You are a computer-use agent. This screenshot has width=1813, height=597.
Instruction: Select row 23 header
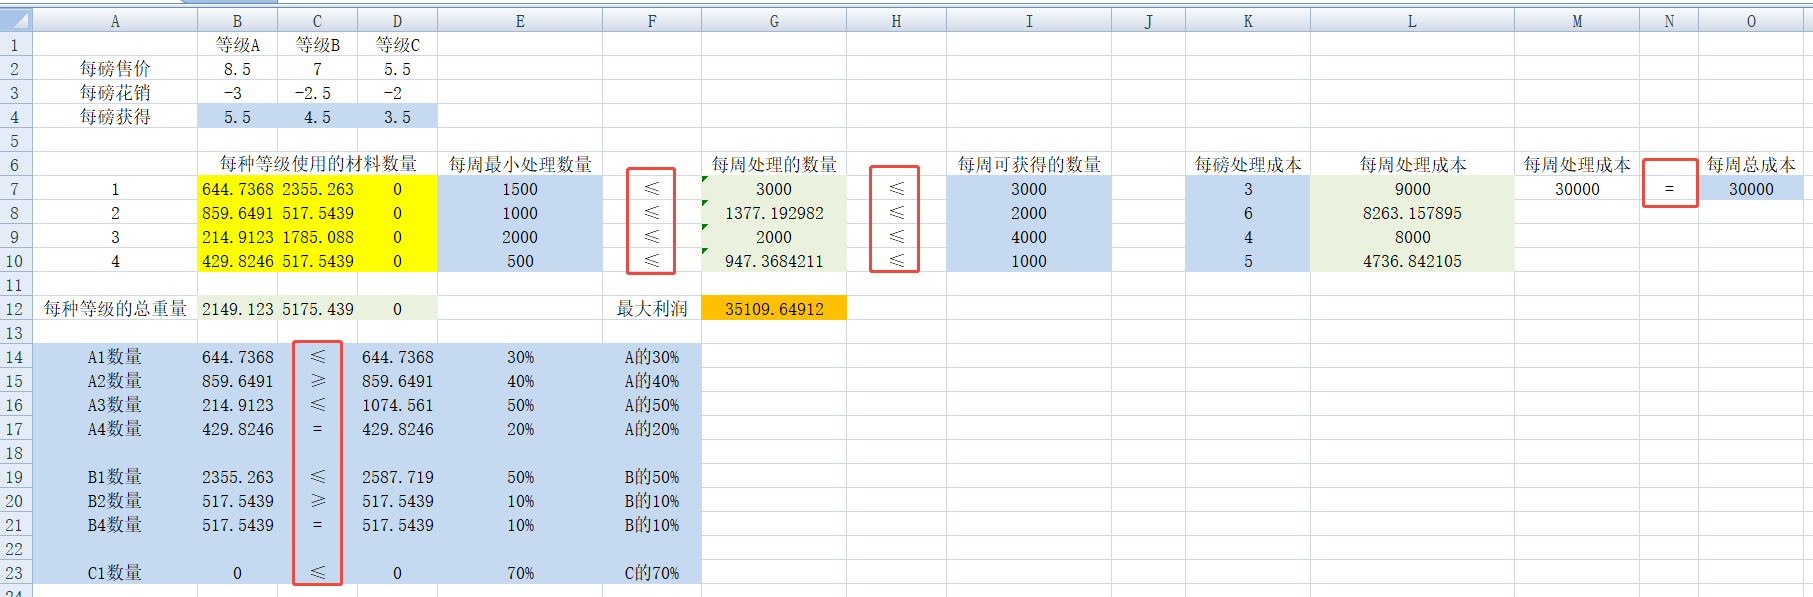[15, 573]
